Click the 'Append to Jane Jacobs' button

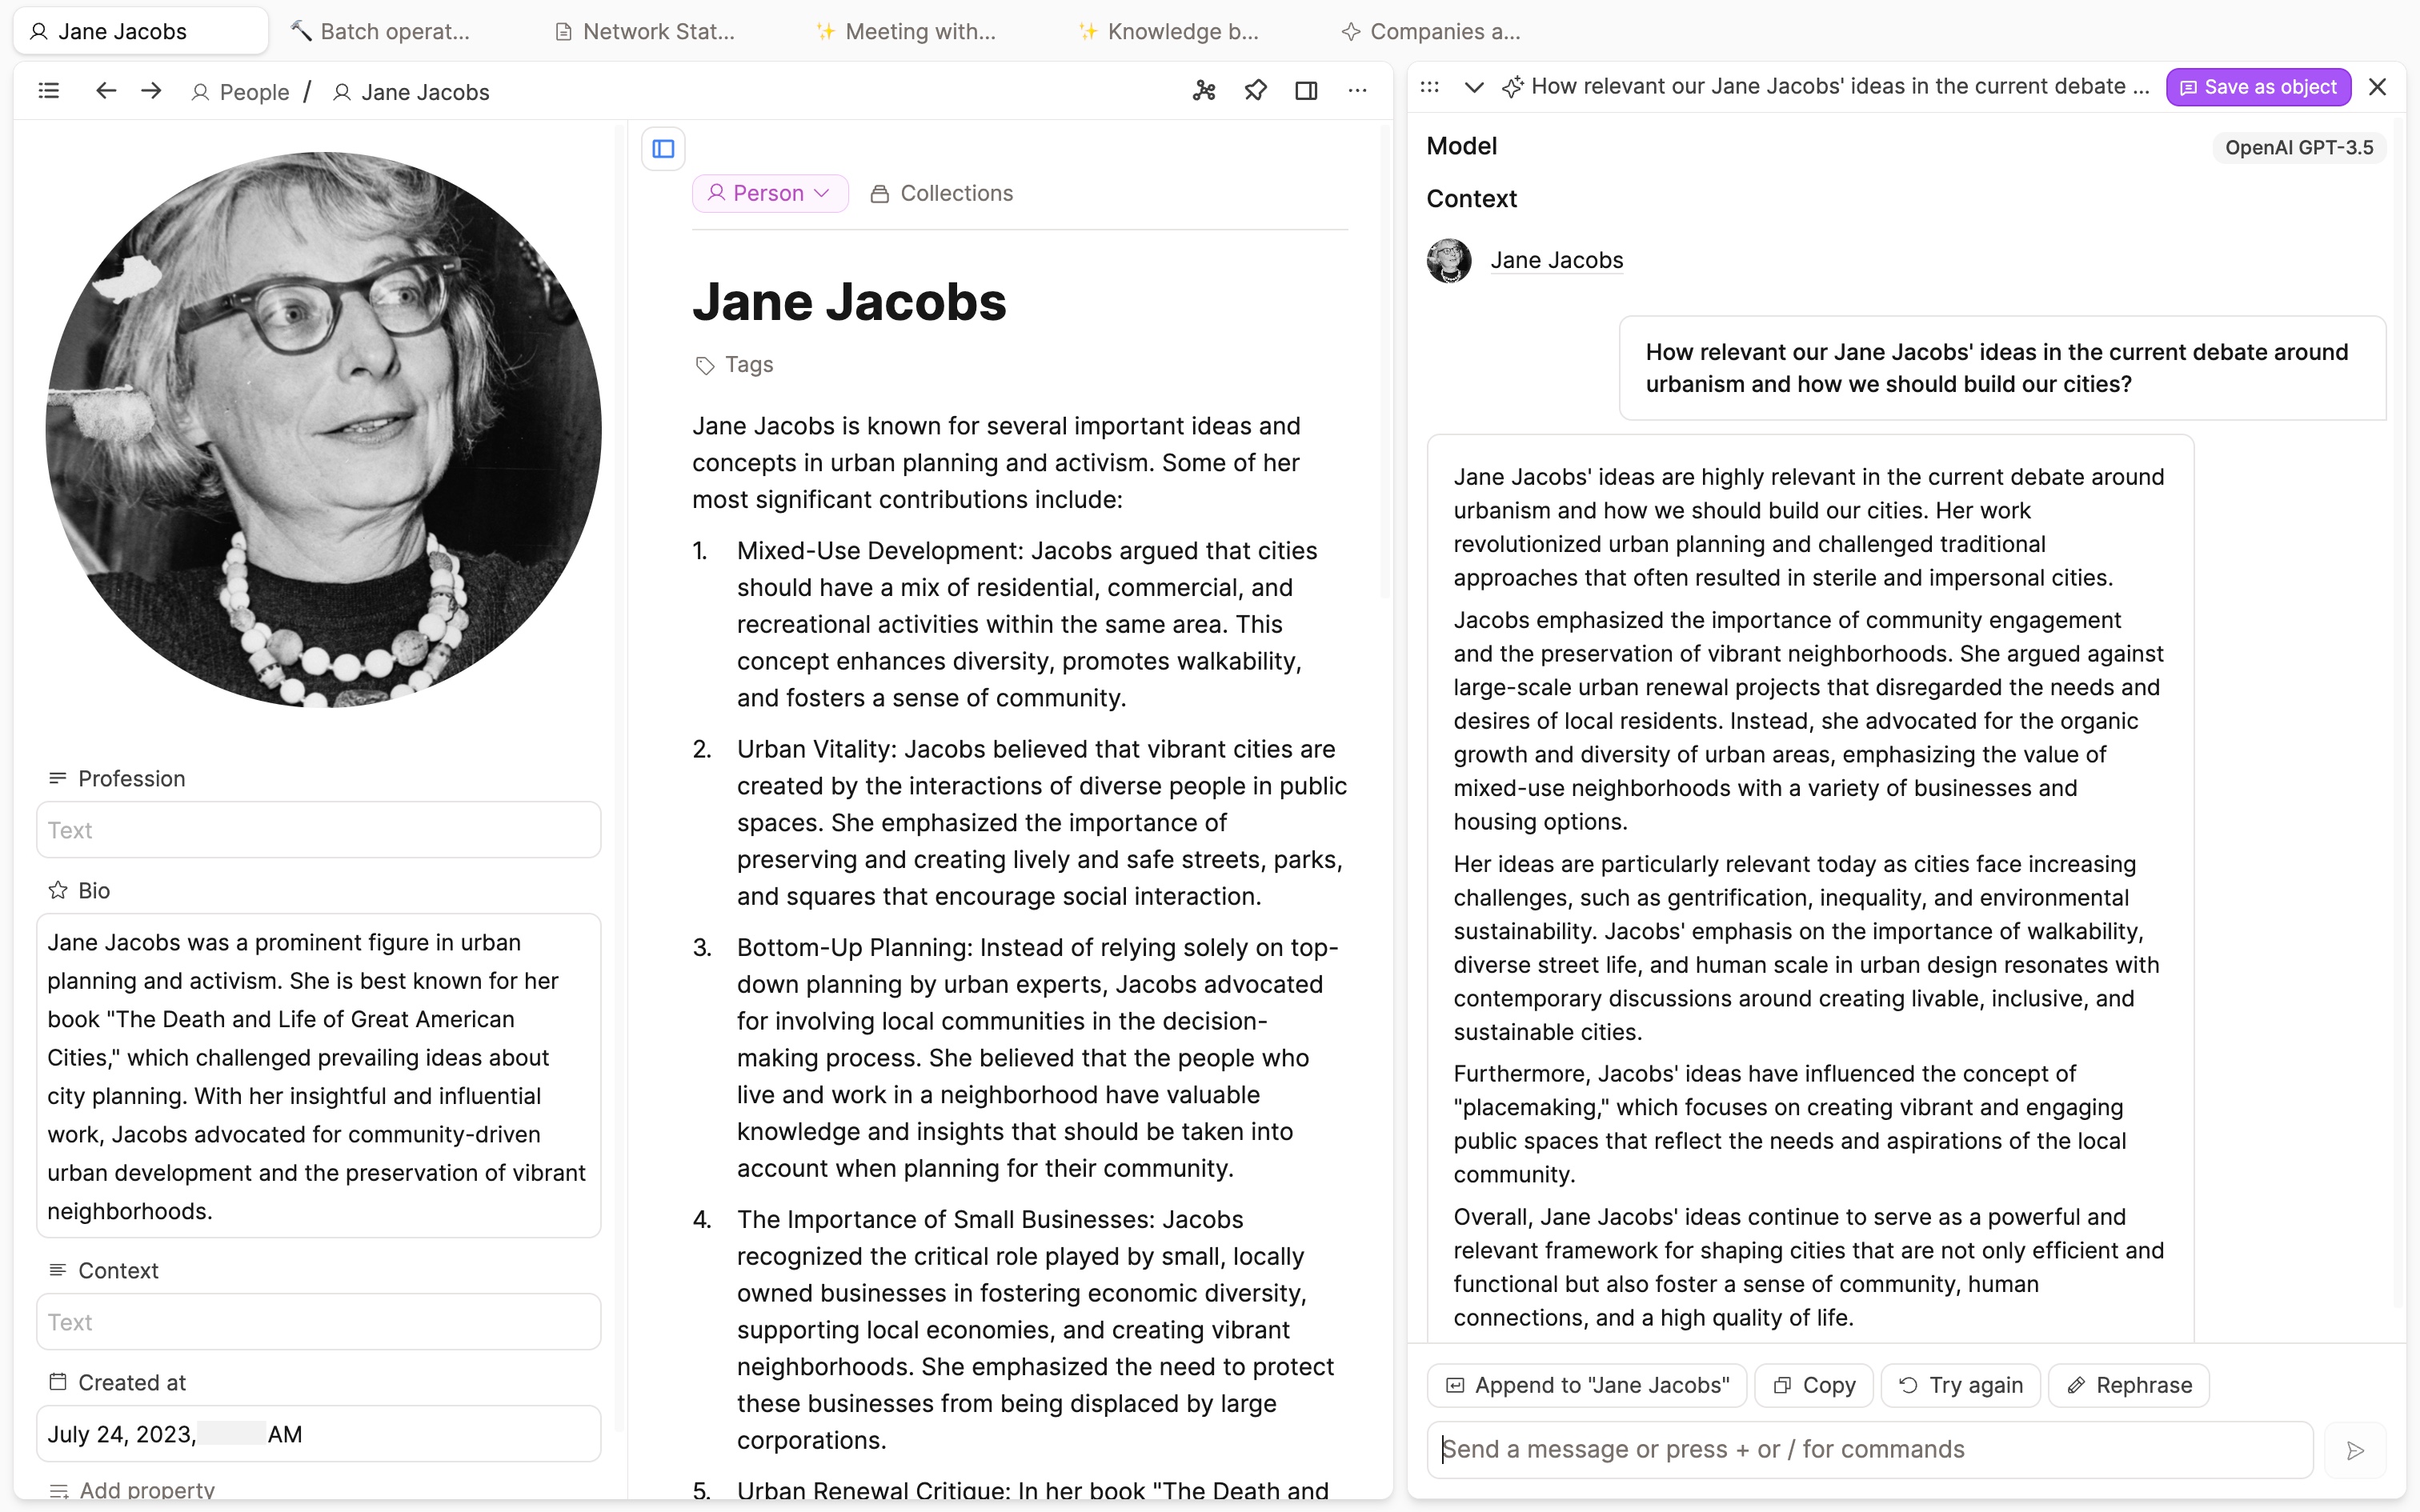point(1587,1385)
